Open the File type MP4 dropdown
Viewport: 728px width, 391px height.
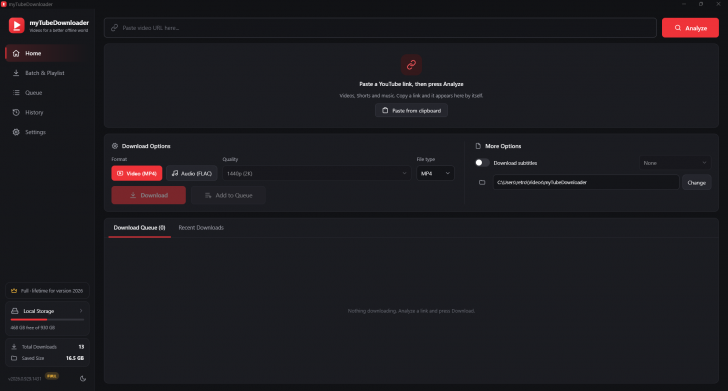(x=436, y=173)
